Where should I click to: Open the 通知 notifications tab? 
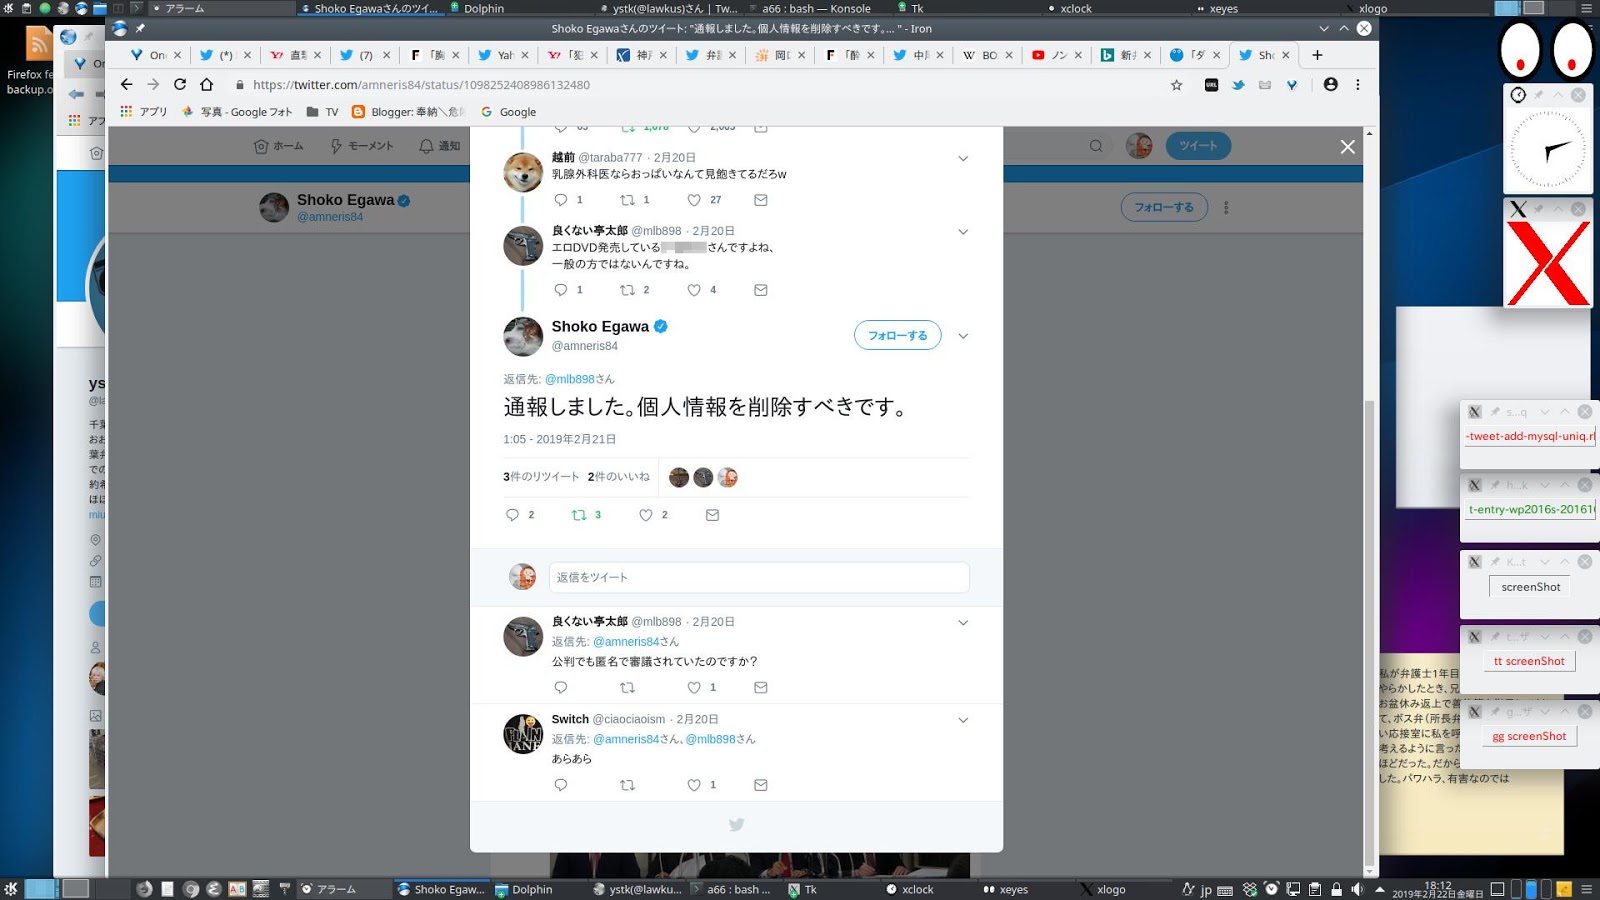(439, 146)
